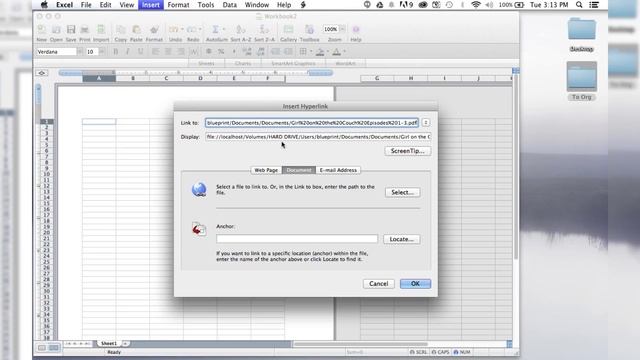Click into the Display text field
Screen dimensions: 640x360
[318, 137]
